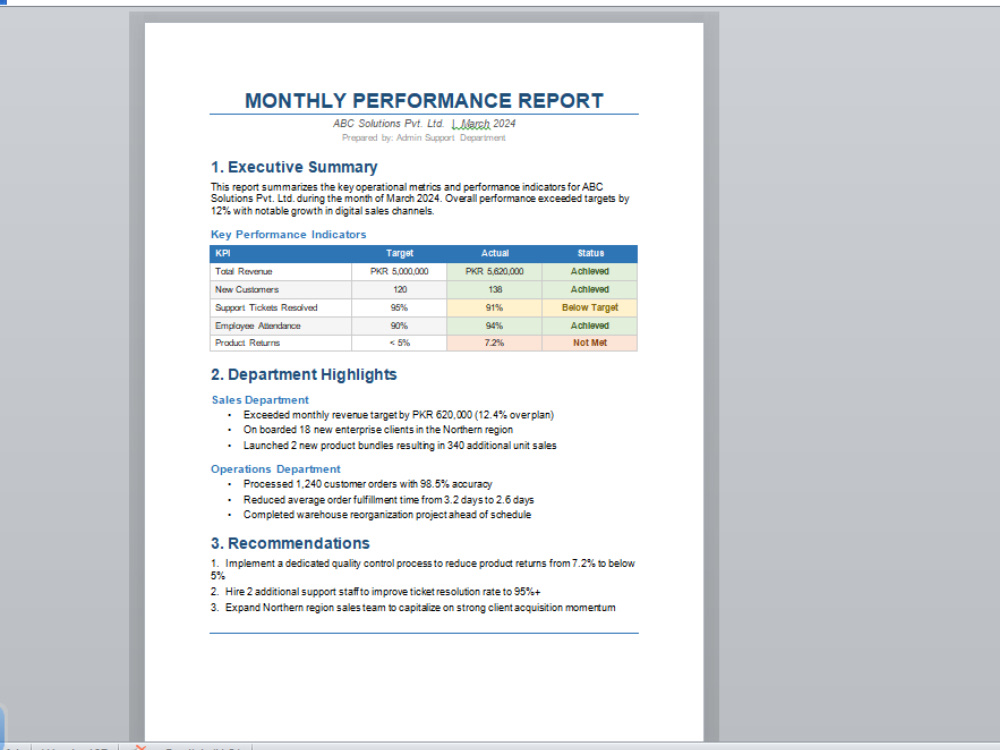The image size is (1000, 750).
Task: Click the 'Sales Department' subheading
Action: (260, 400)
